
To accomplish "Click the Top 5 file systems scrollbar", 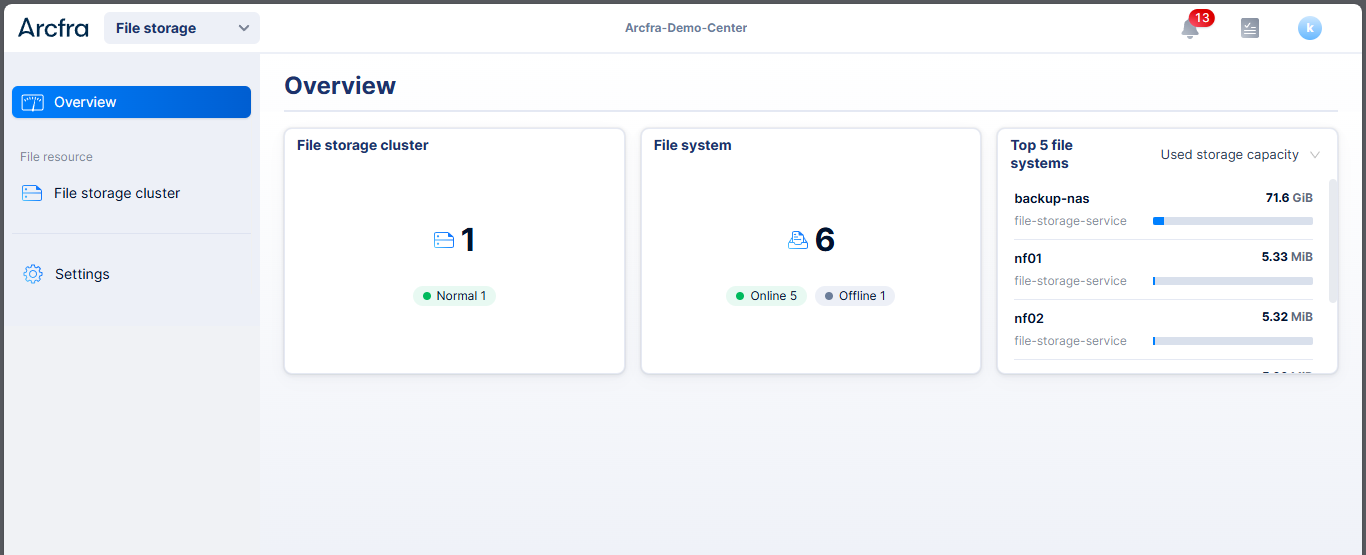I will [x=1332, y=240].
